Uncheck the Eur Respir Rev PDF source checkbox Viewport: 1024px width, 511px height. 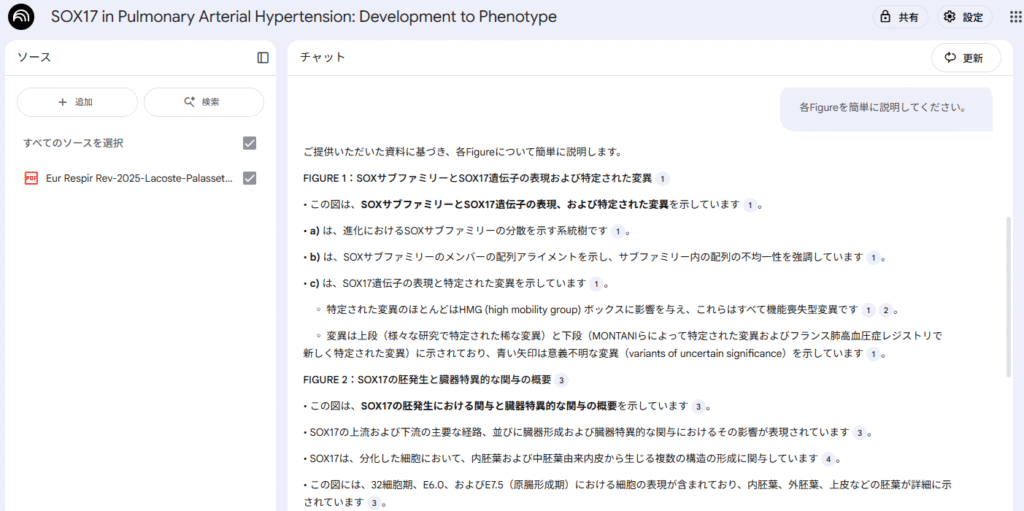pyautogui.click(x=250, y=178)
